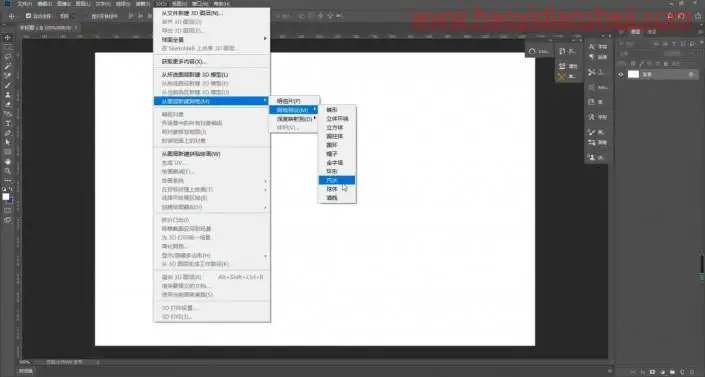Select the Rectangle shape tool
Viewport: 705px width, 377px height.
tap(8, 152)
